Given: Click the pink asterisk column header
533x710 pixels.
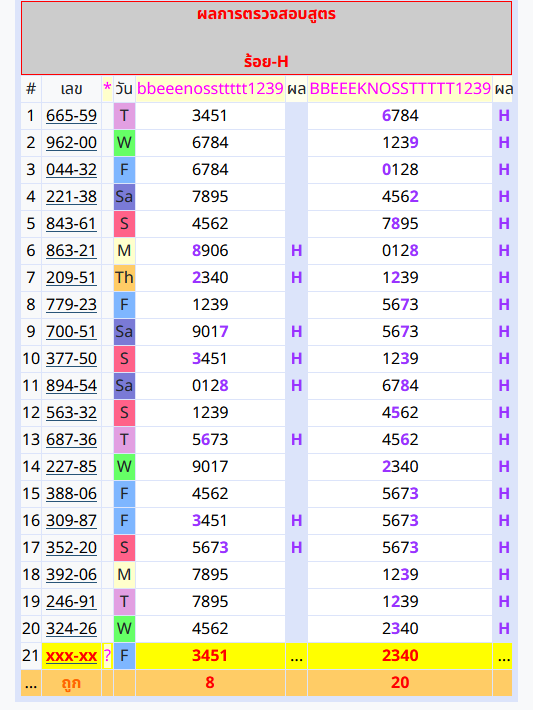Looking at the screenshot, I should tap(107, 87).
